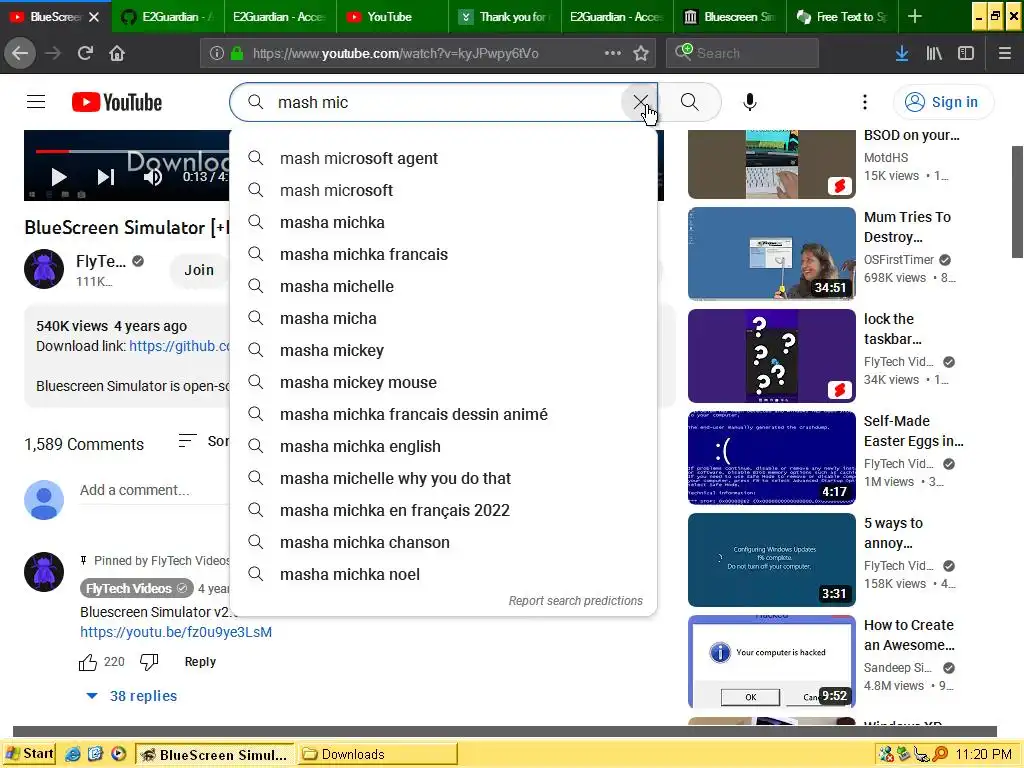This screenshot has width=1024, height=768.
Task: Click the taskbar clock 11:20 PM
Action: pos(983,754)
